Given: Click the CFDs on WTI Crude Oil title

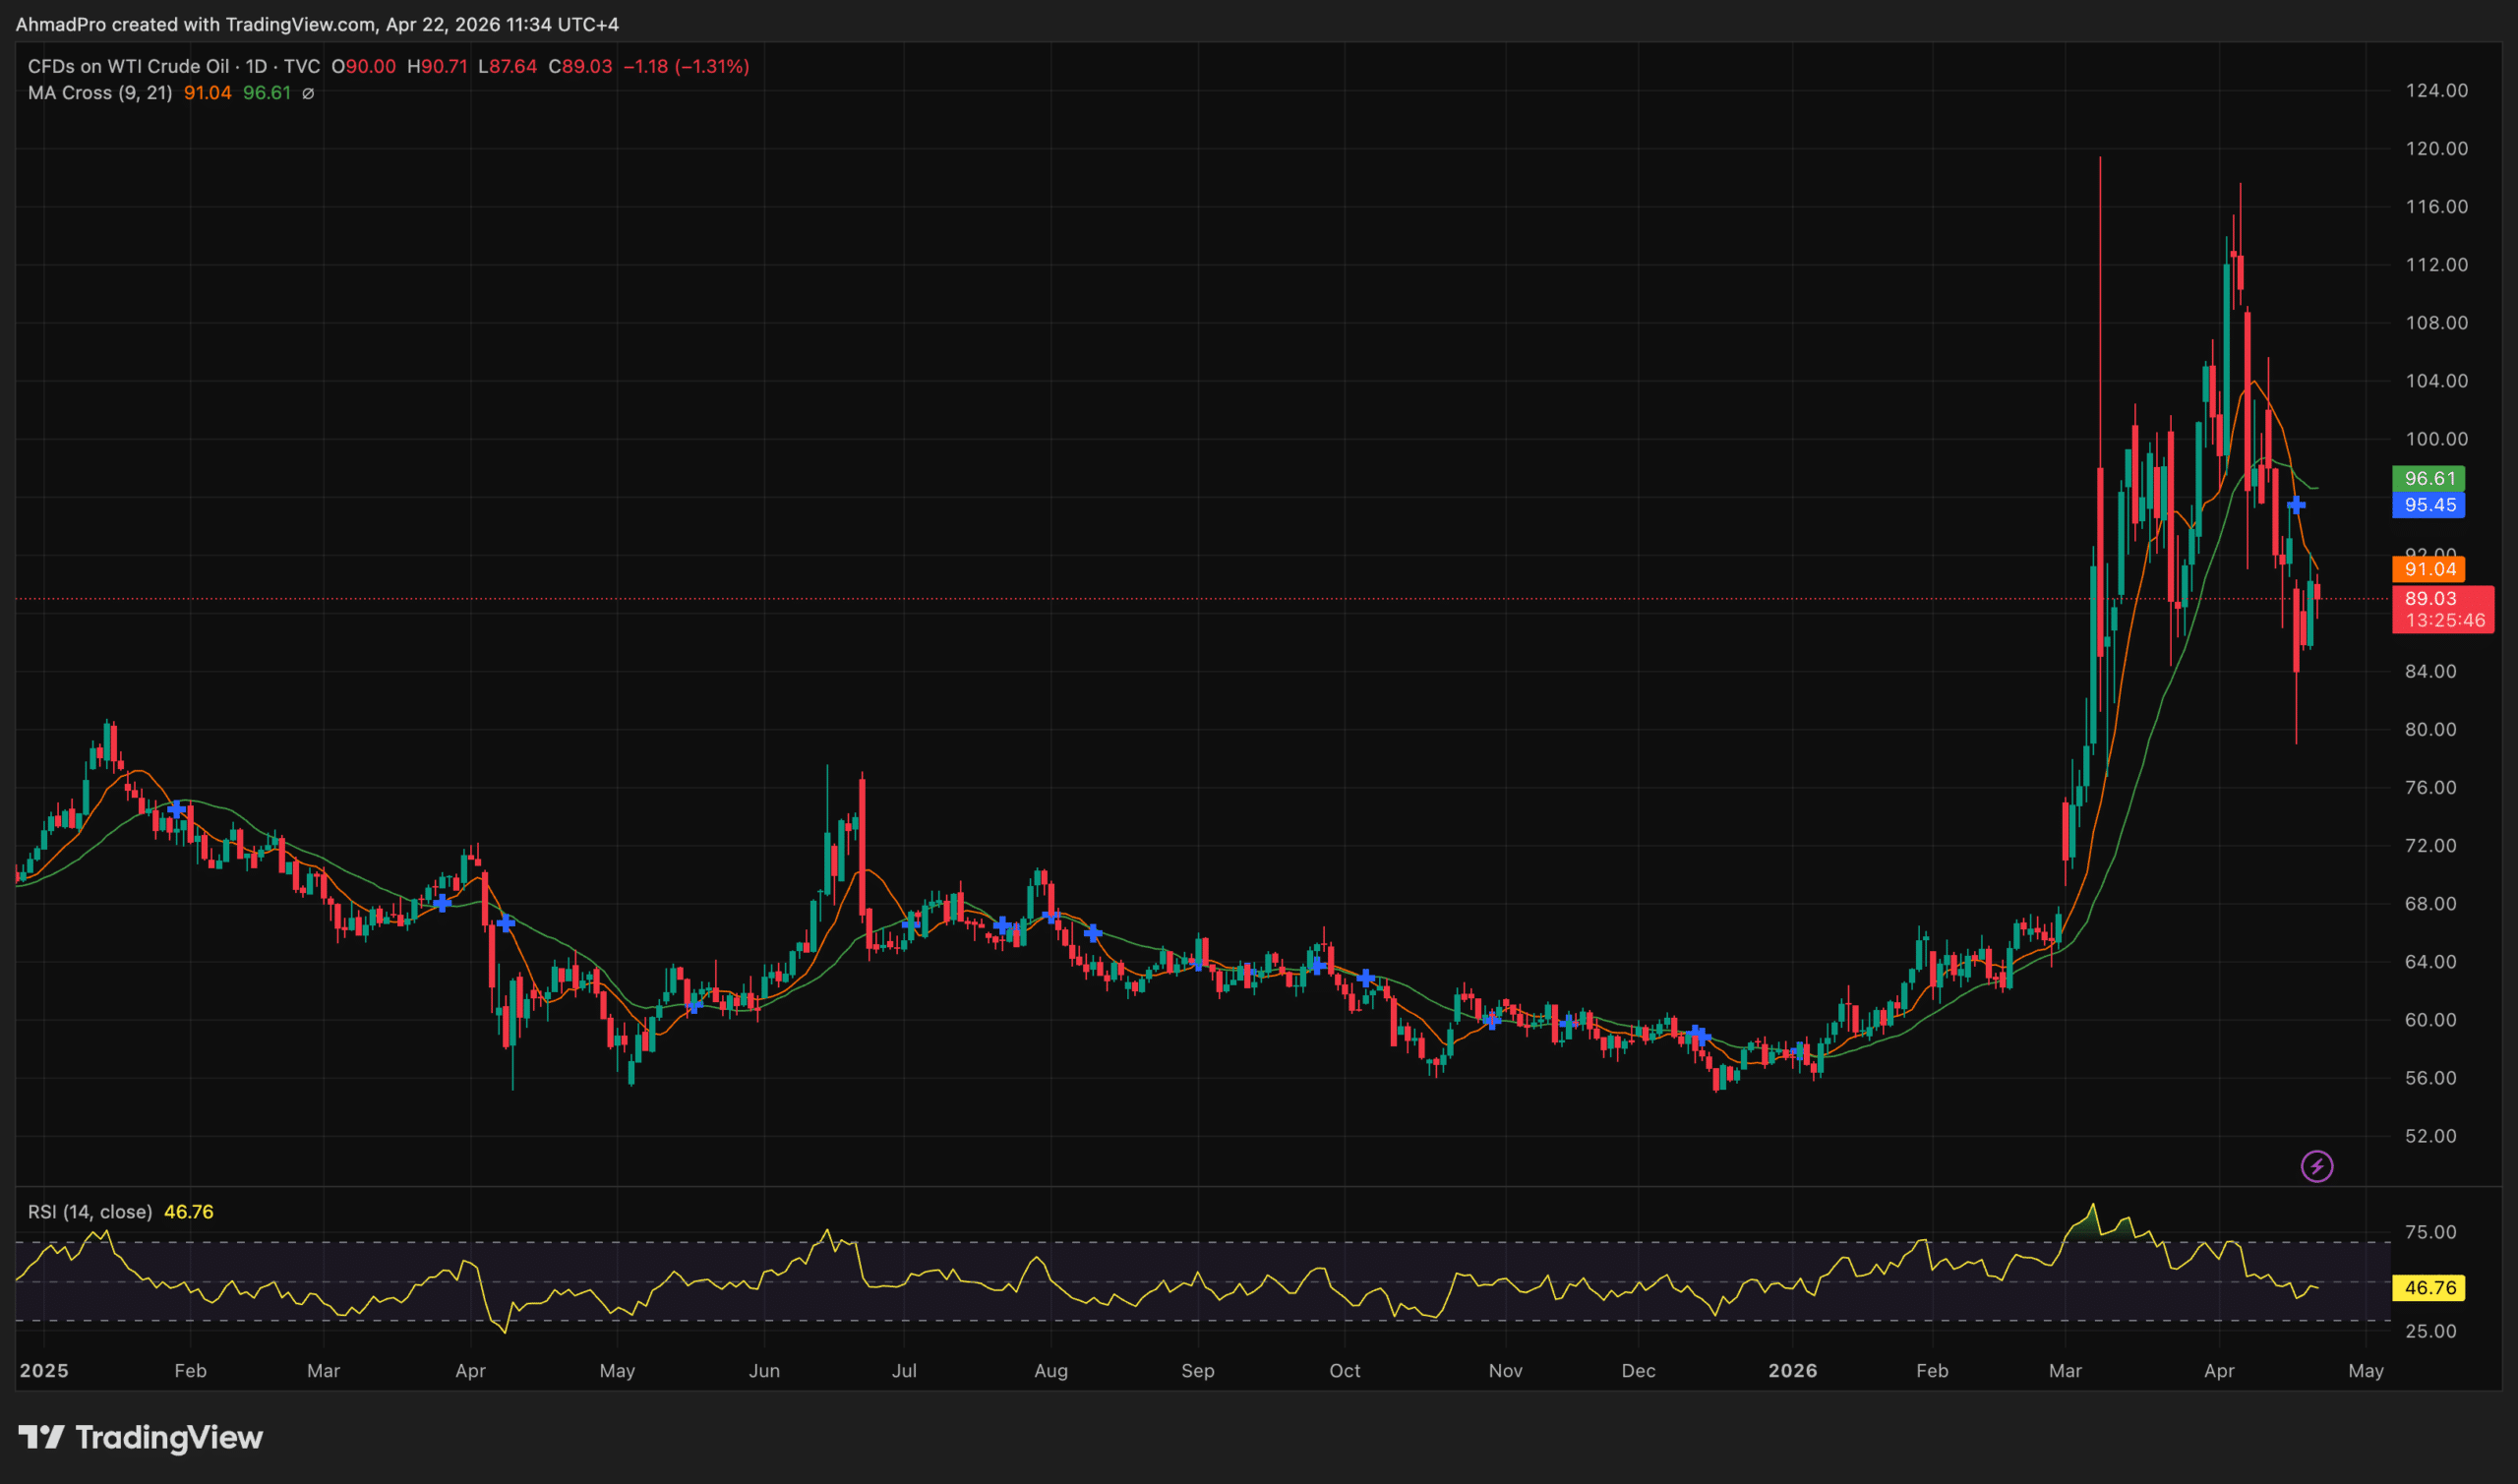Looking at the screenshot, I should [x=129, y=66].
